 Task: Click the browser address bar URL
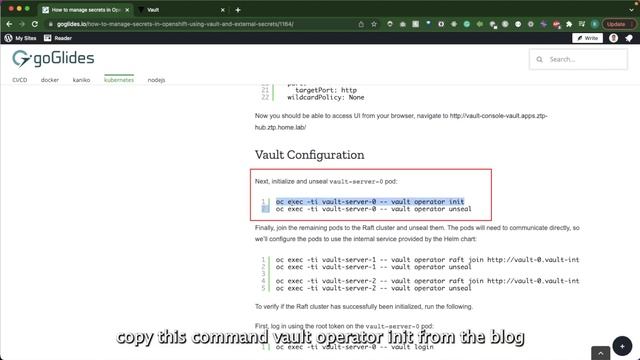[x=175, y=24]
